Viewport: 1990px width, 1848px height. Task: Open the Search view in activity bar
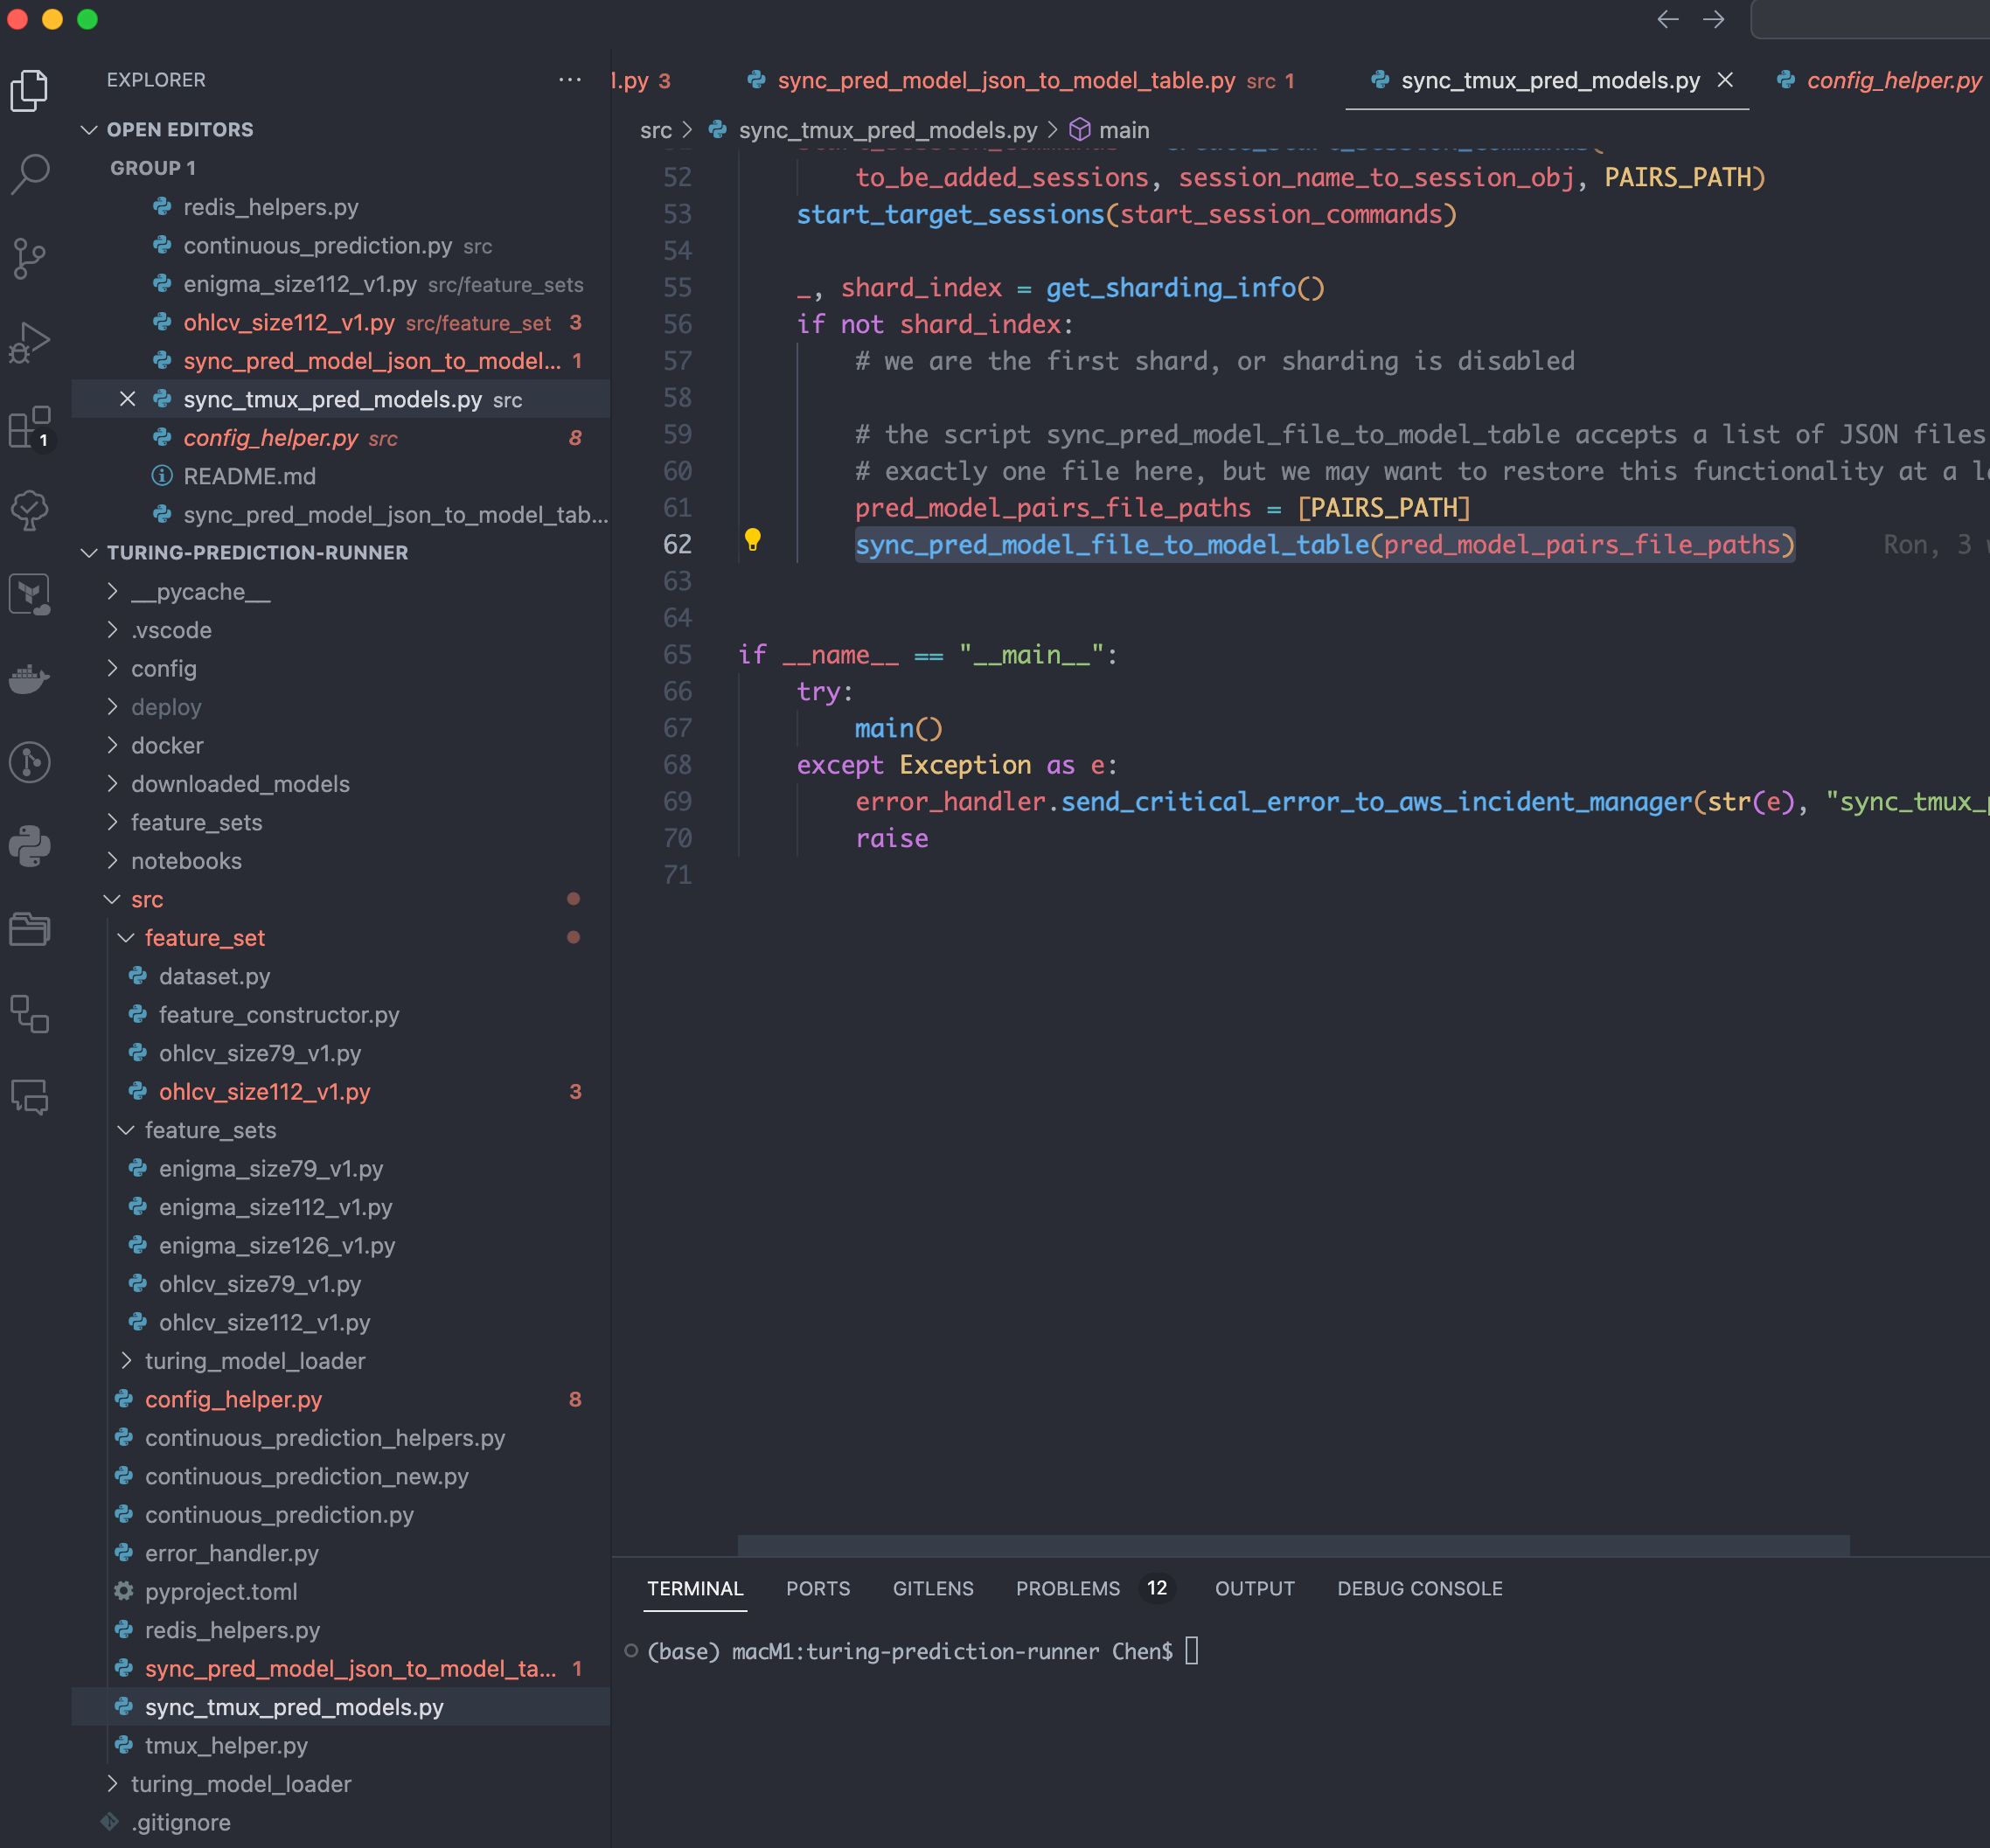point(30,173)
